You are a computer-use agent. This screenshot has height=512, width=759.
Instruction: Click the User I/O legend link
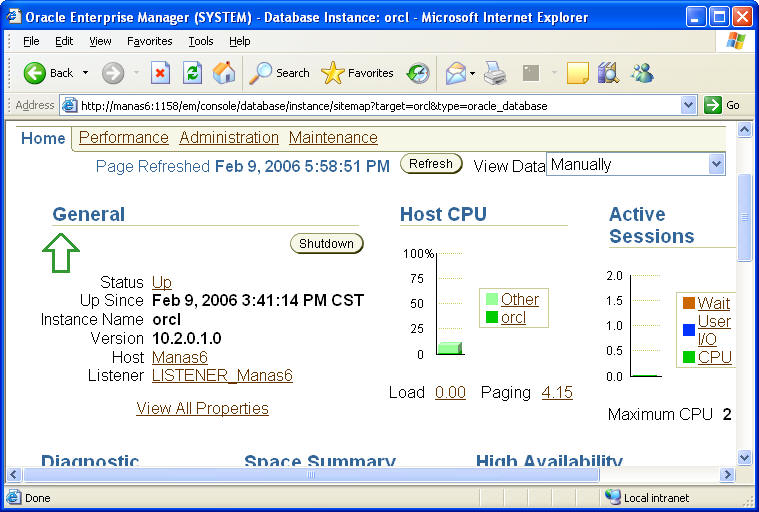[714, 330]
